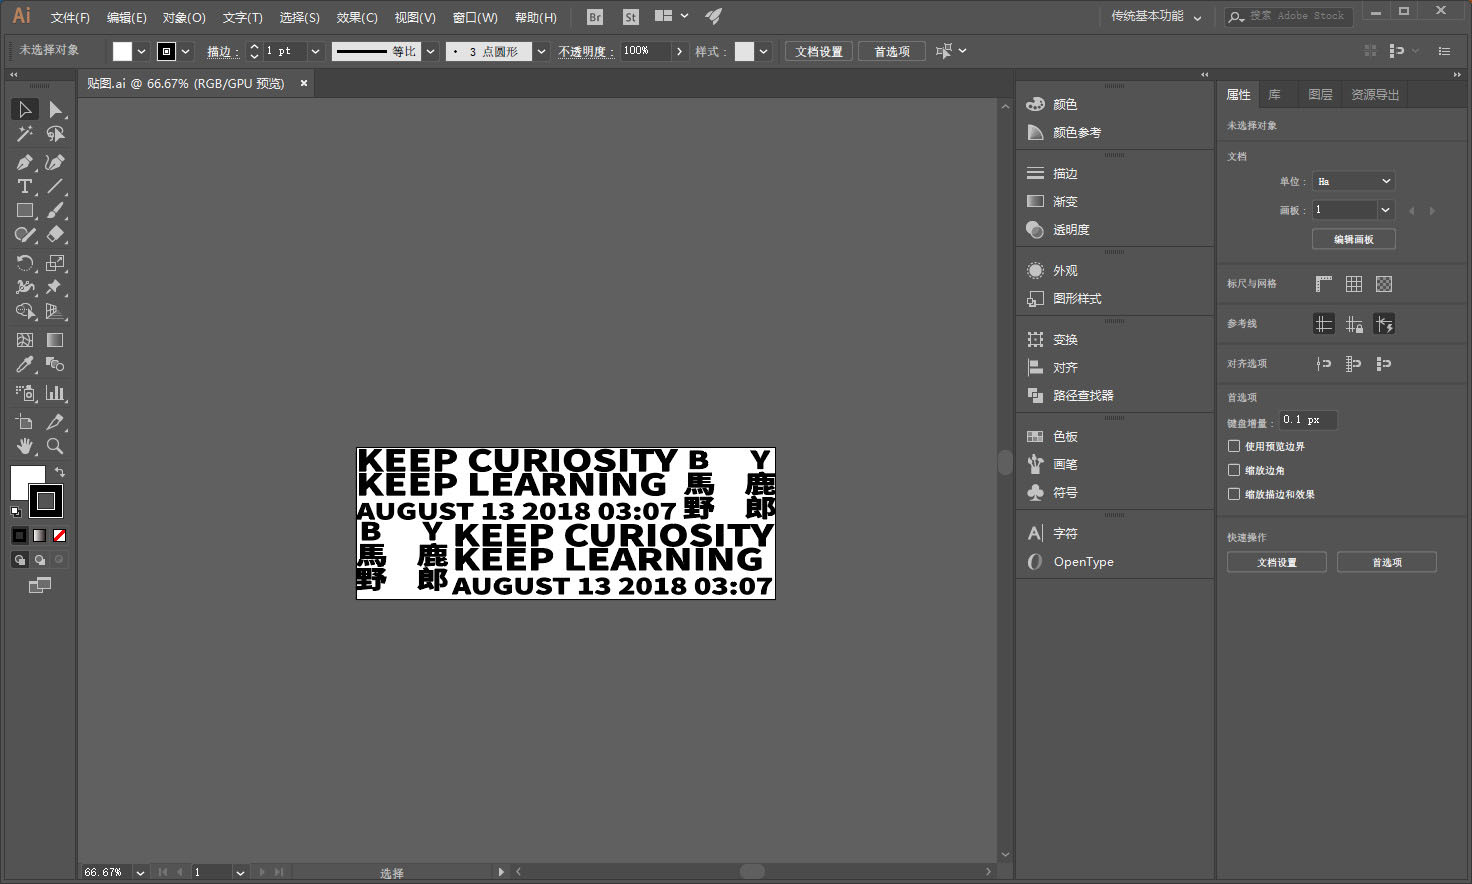Open the 效果(C) menu
1472x884 pixels.
(x=357, y=17)
